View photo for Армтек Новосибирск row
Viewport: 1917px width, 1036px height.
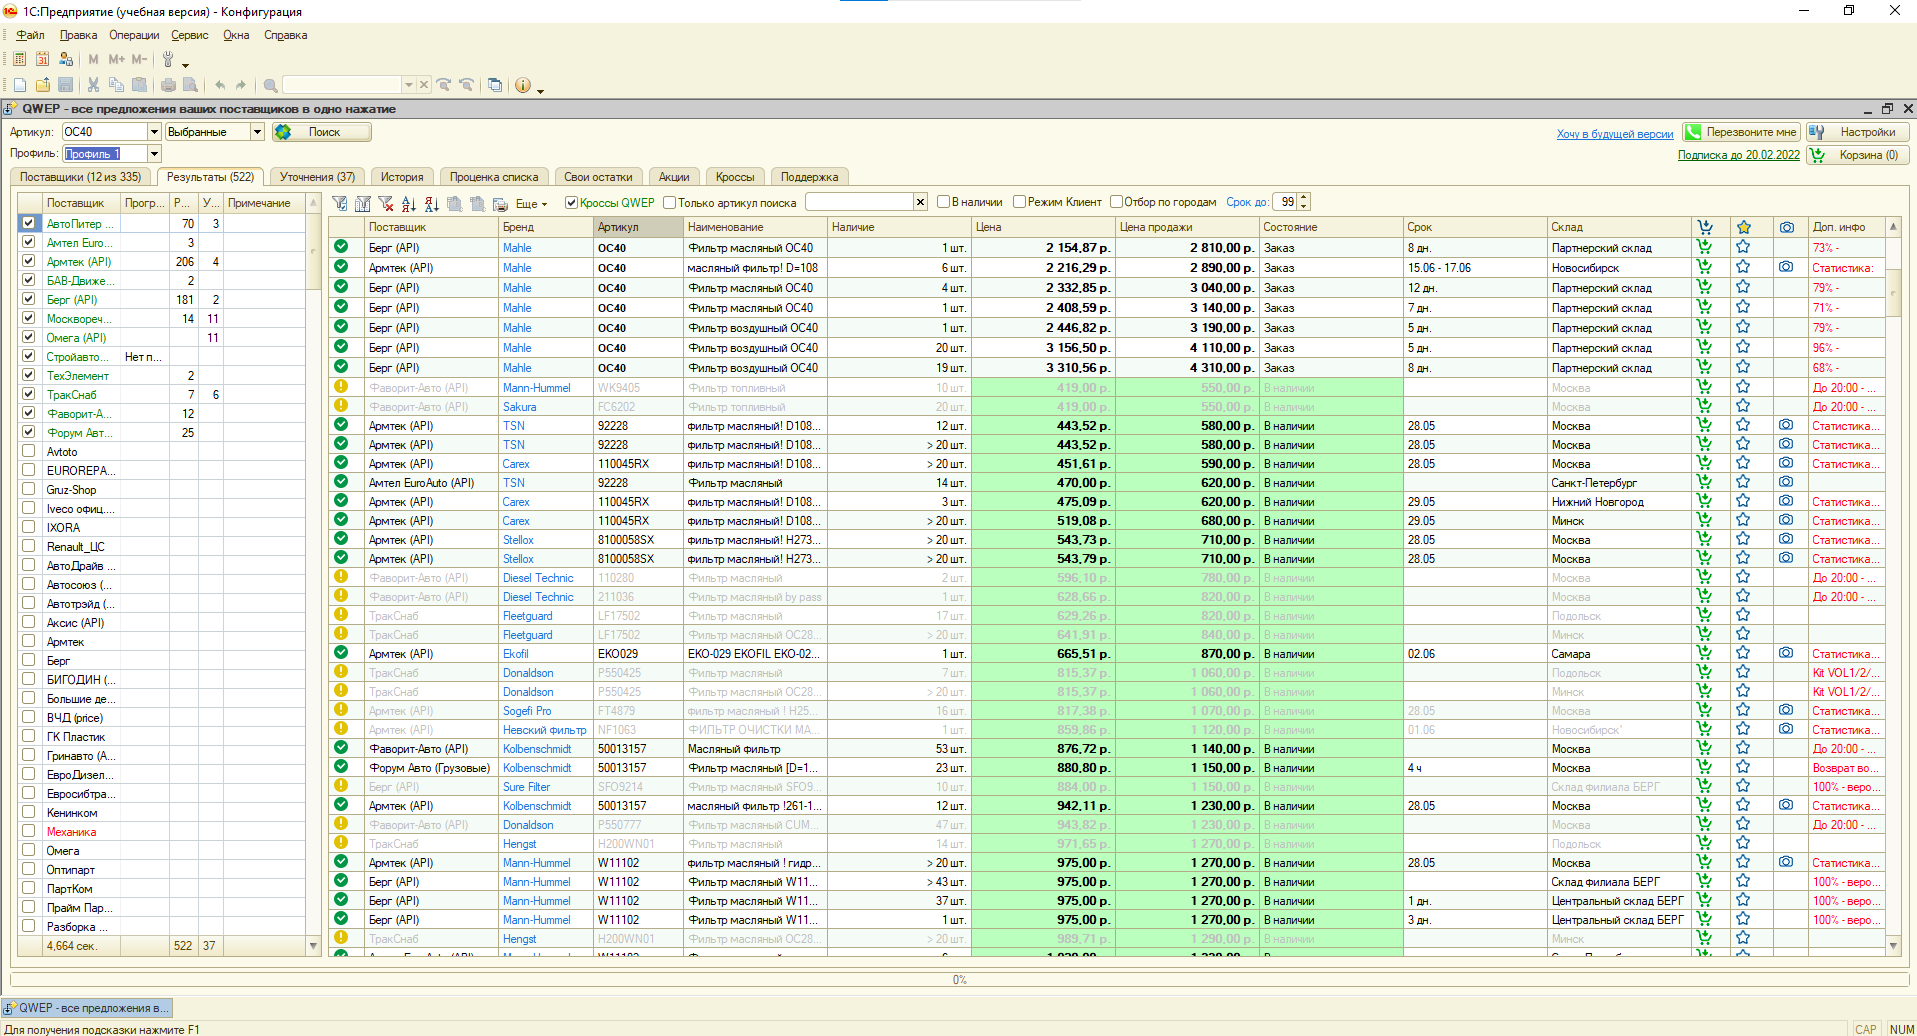(x=1786, y=267)
